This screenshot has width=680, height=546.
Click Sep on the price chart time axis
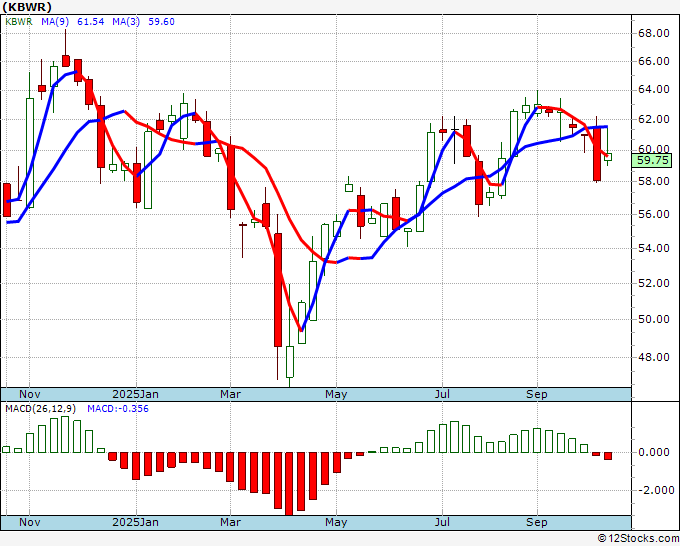[537, 394]
